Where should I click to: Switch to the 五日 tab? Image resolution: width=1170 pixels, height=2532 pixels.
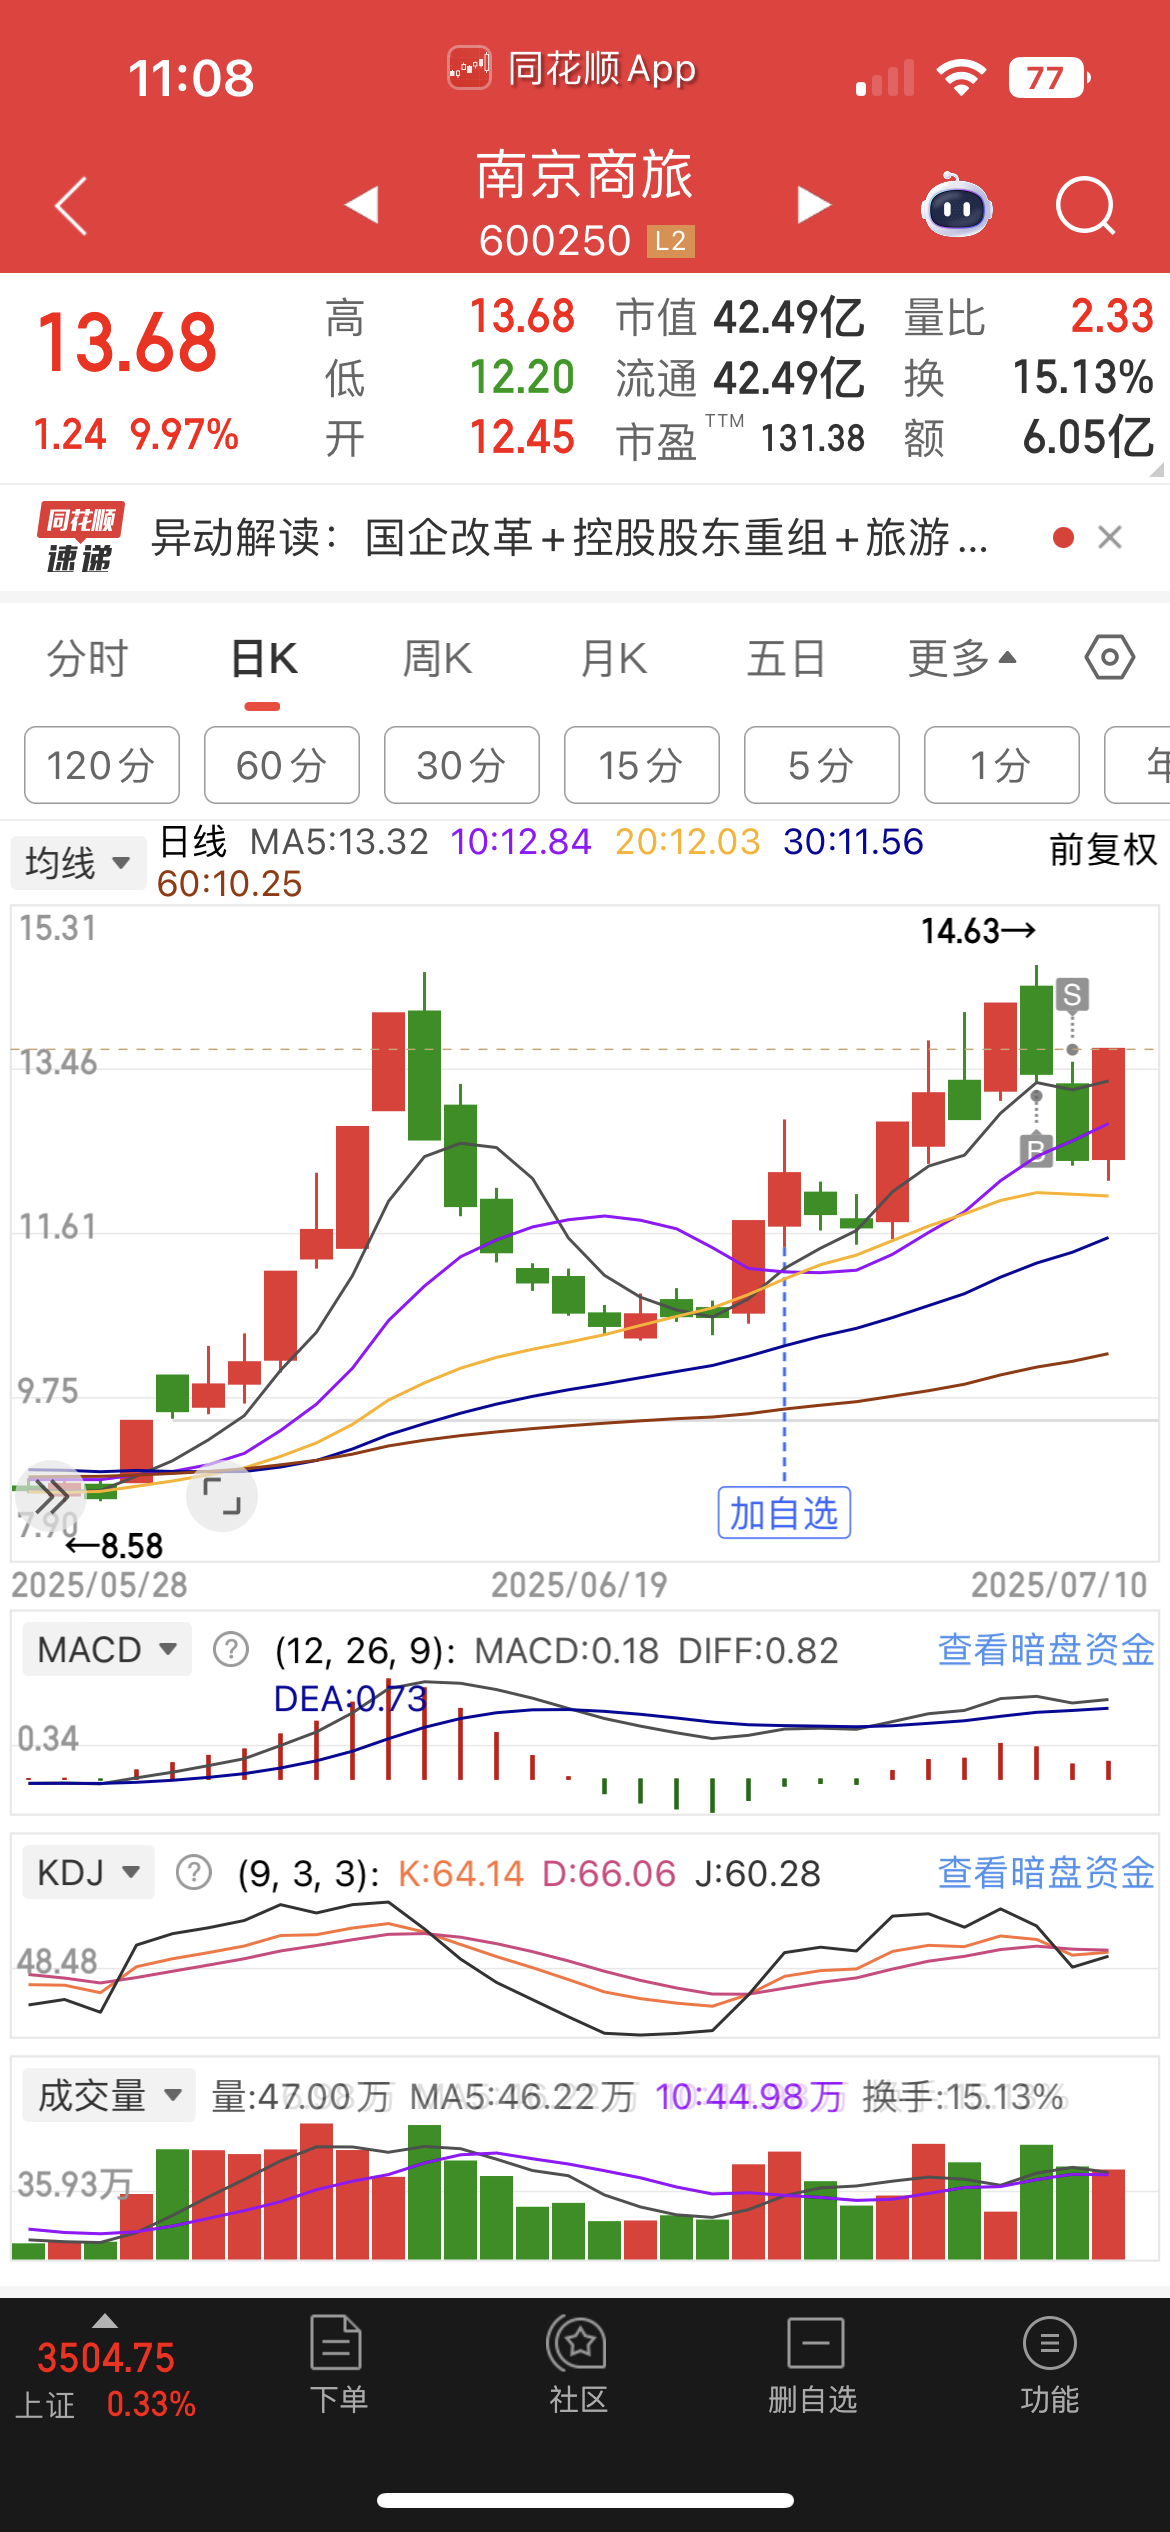(786, 659)
